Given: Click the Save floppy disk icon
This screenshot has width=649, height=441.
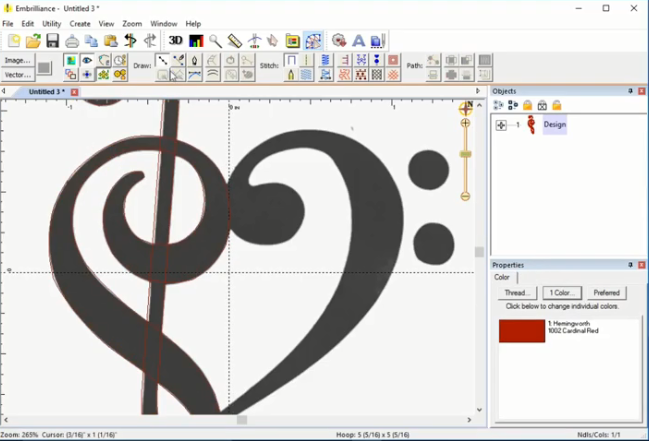Looking at the screenshot, I should pos(52,41).
